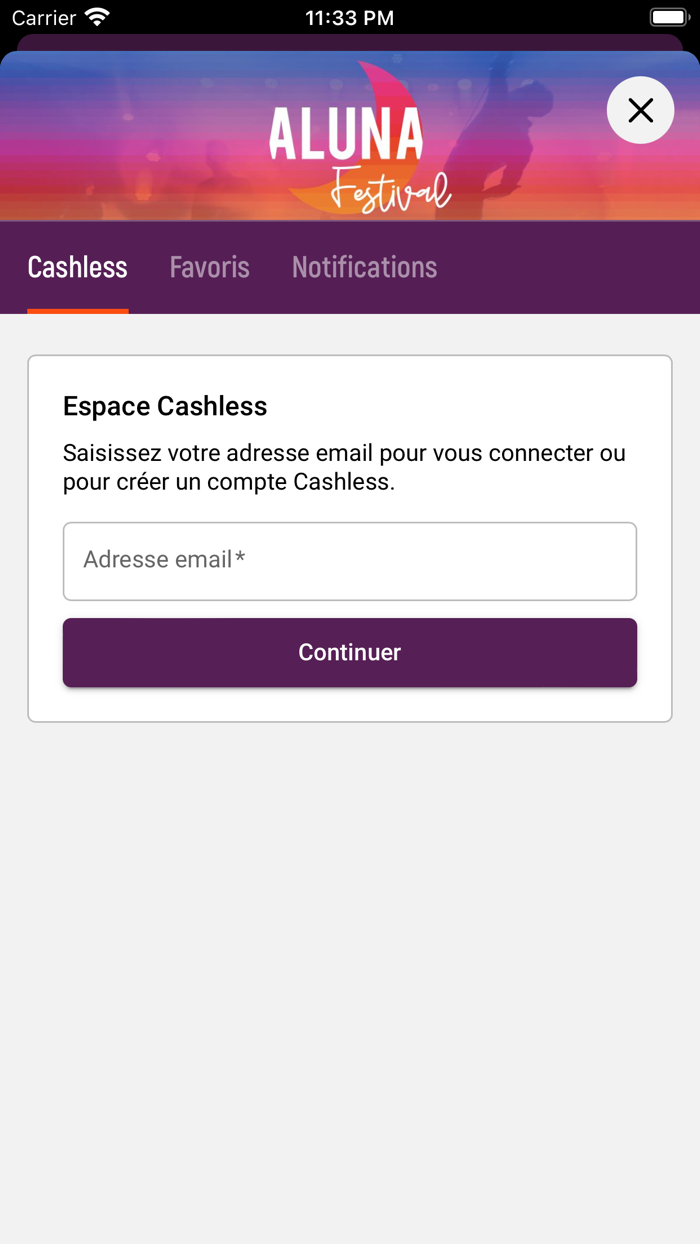Click the Wi-Fi status icon
The width and height of the screenshot is (700, 1244).
click(x=97, y=18)
